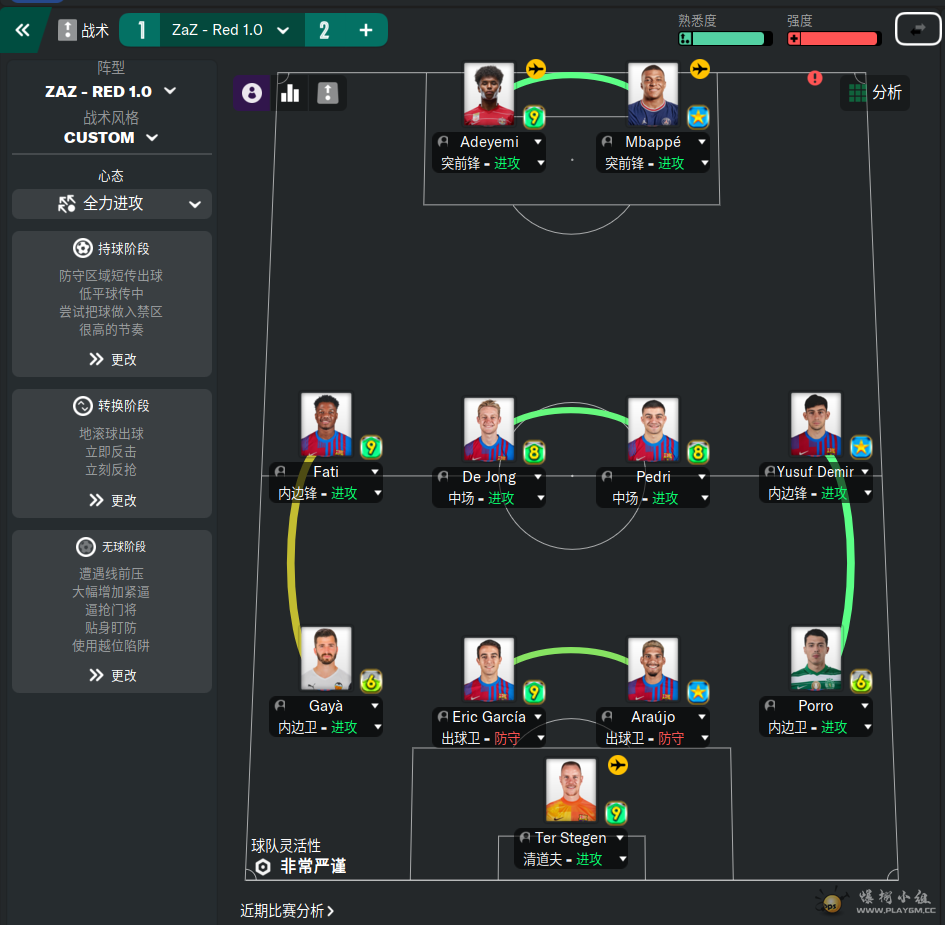Image resolution: width=945 pixels, height=925 pixels.
Task: Click 更改 under 持球阶段 section
Action: point(113,360)
